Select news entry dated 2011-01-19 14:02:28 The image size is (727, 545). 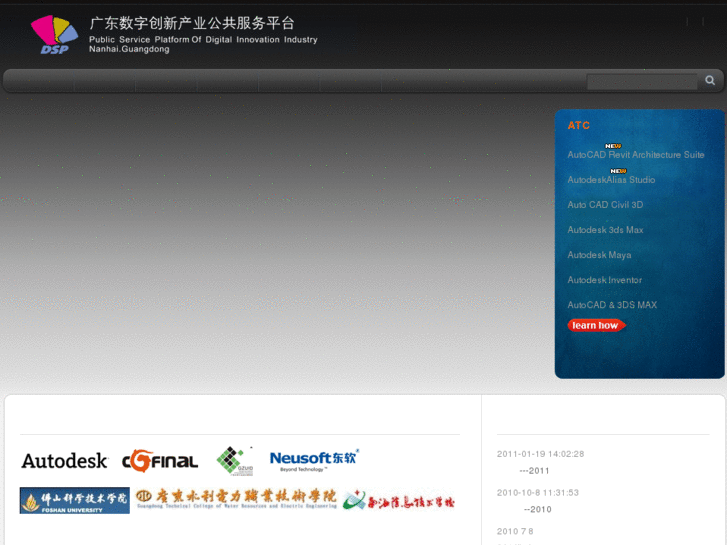click(x=540, y=454)
